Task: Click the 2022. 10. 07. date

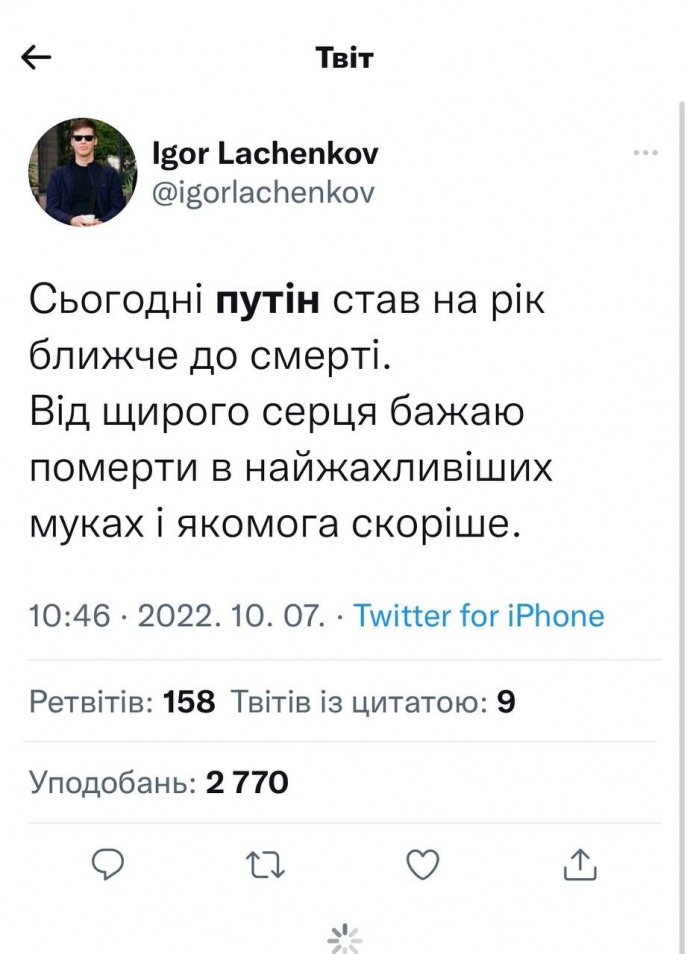Action: pos(231,615)
